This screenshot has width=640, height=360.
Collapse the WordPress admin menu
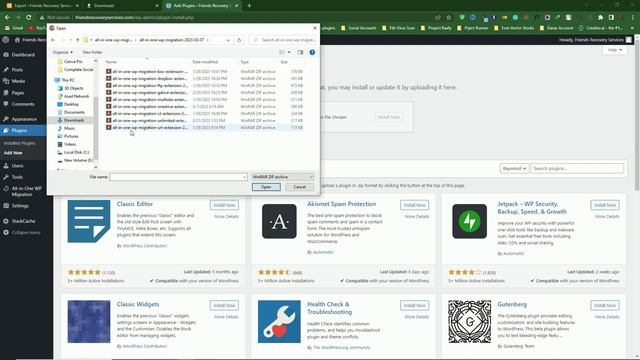26,233
